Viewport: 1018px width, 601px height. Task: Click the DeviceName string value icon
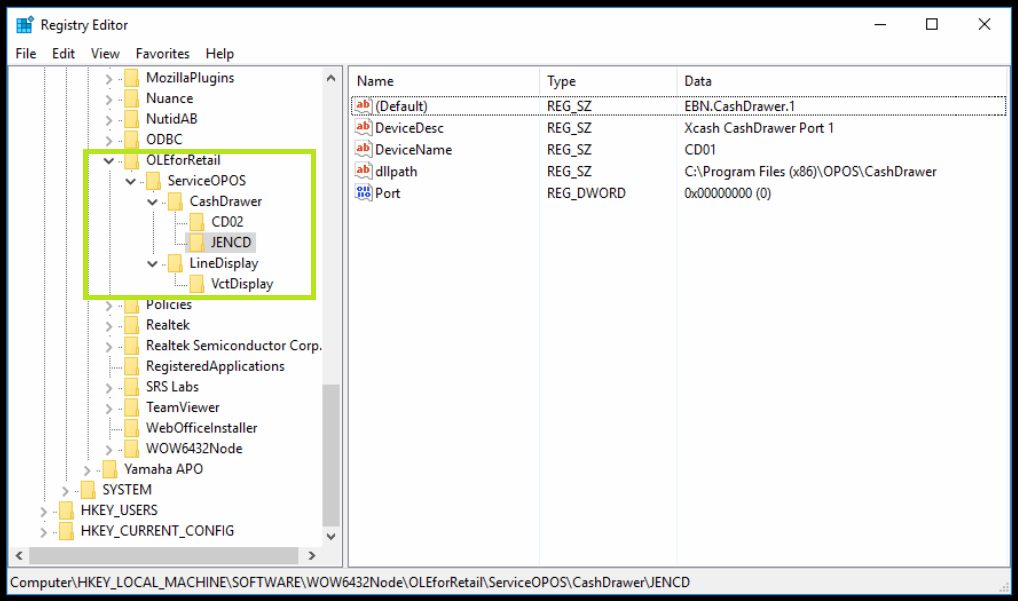pyautogui.click(x=364, y=150)
